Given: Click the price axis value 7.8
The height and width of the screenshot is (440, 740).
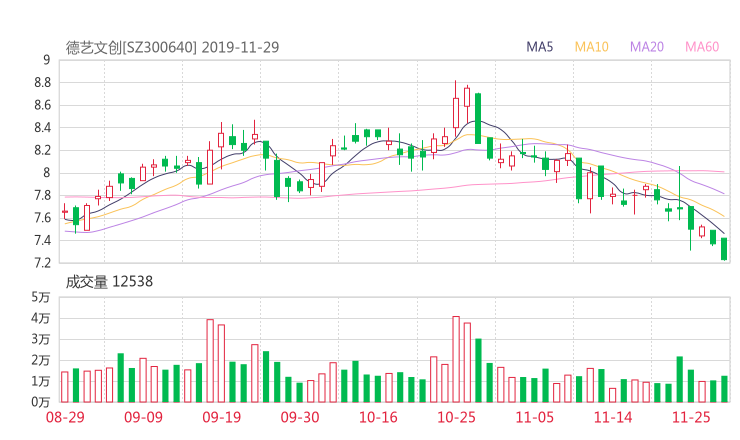Looking at the screenshot, I should click(x=42, y=195).
